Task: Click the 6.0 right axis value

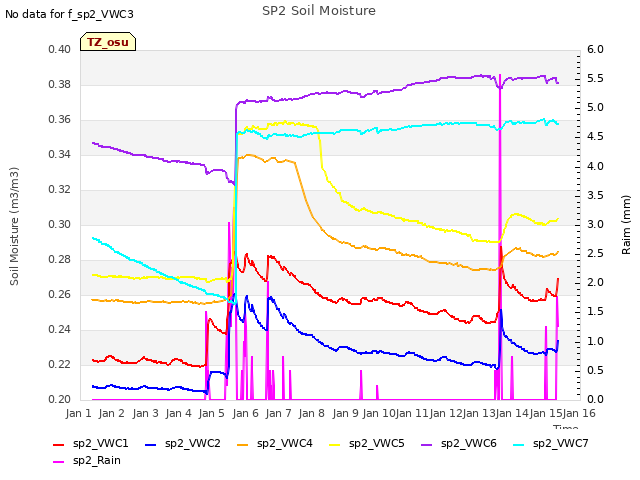Action: [x=595, y=49]
